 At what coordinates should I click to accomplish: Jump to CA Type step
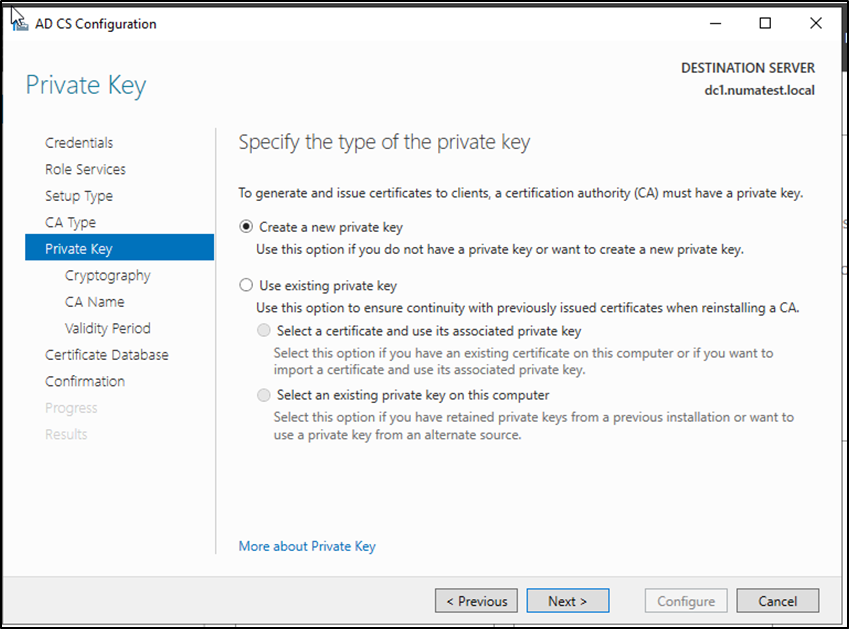tap(70, 223)
